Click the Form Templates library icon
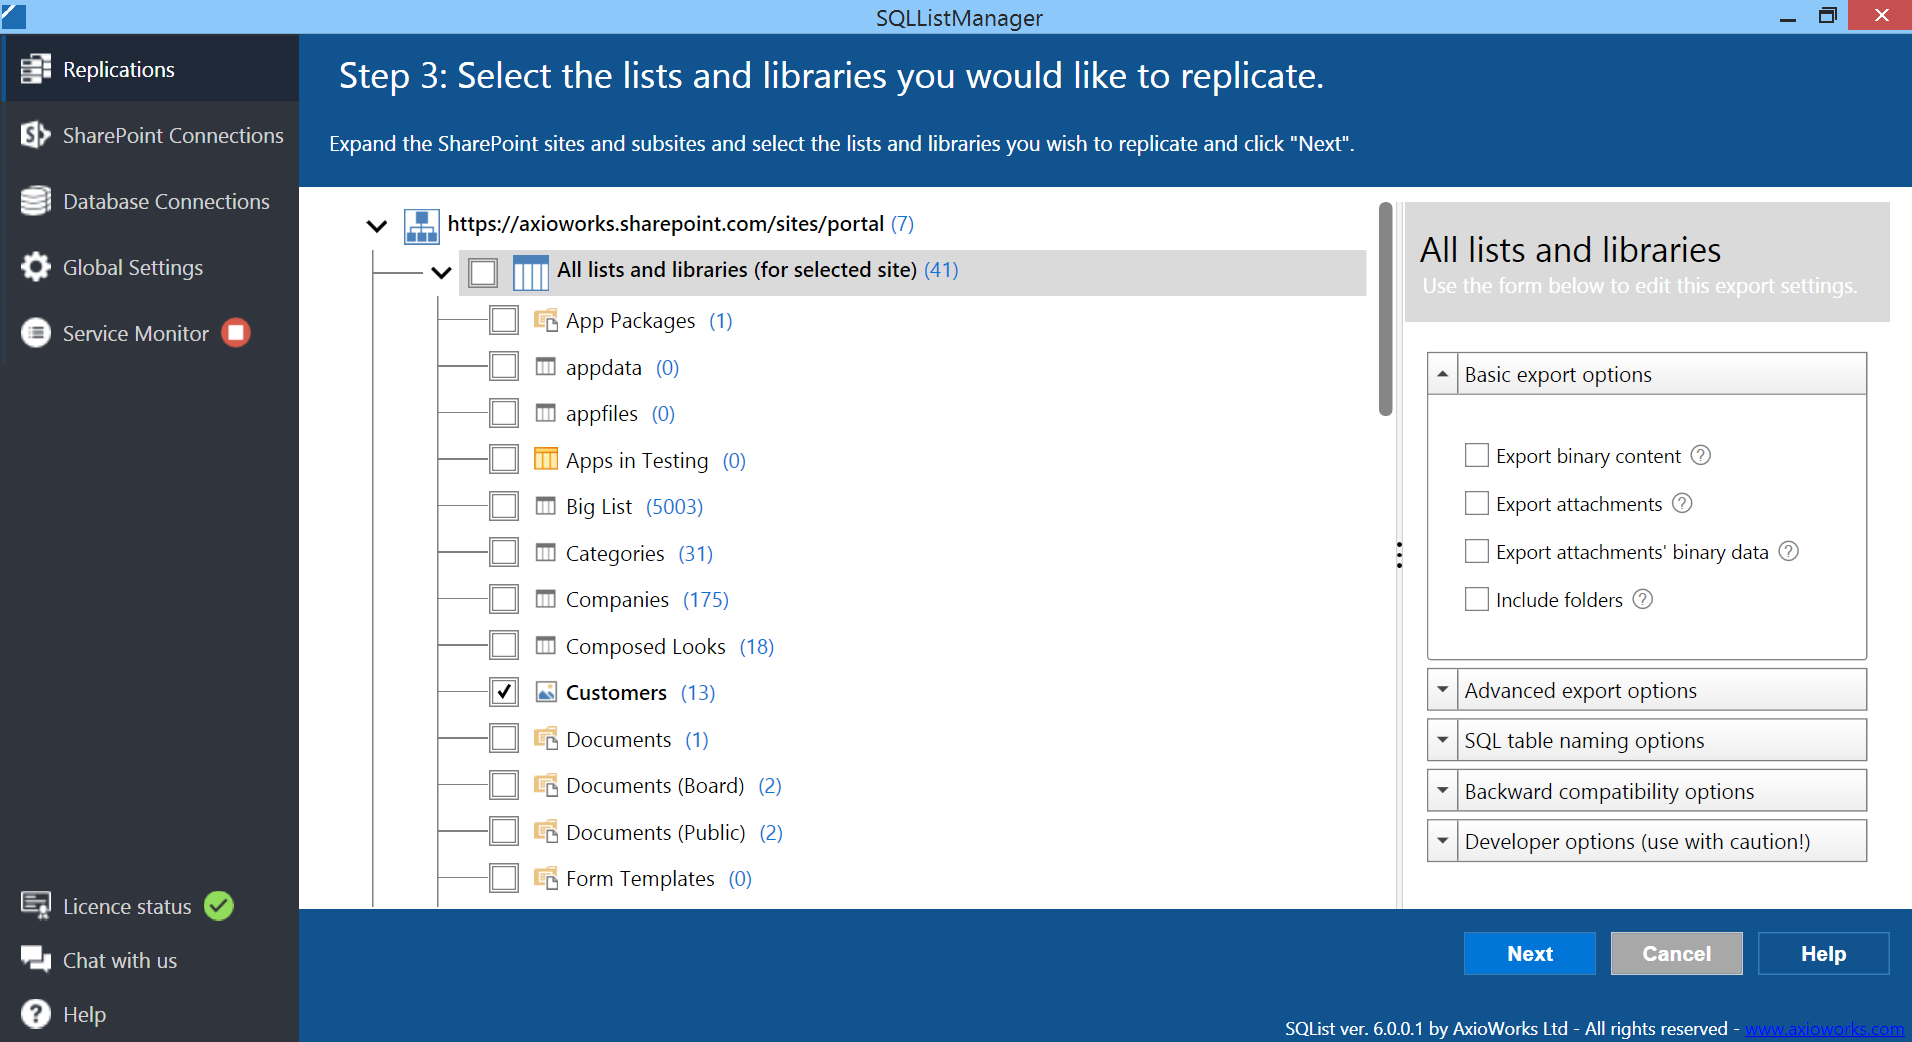Viewport: 1912px width, 1042px height. click(x=545, y=878)
